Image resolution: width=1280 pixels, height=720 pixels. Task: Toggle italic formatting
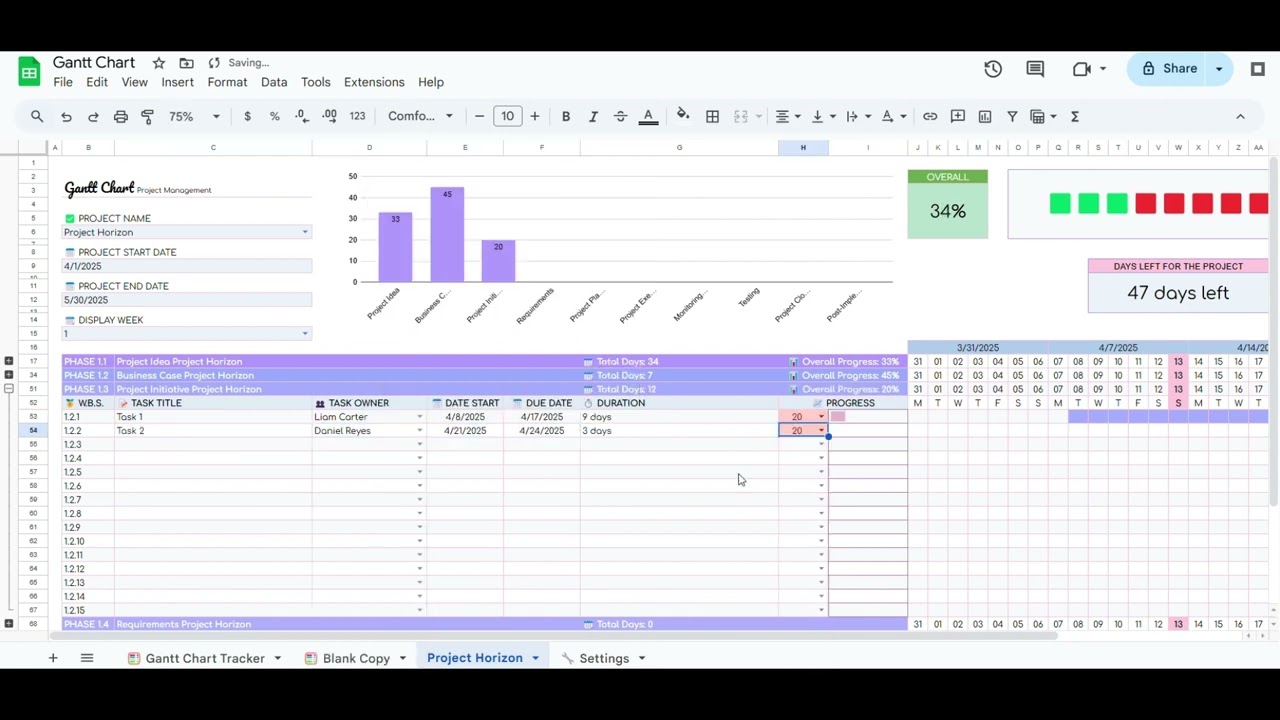(593, 117)
